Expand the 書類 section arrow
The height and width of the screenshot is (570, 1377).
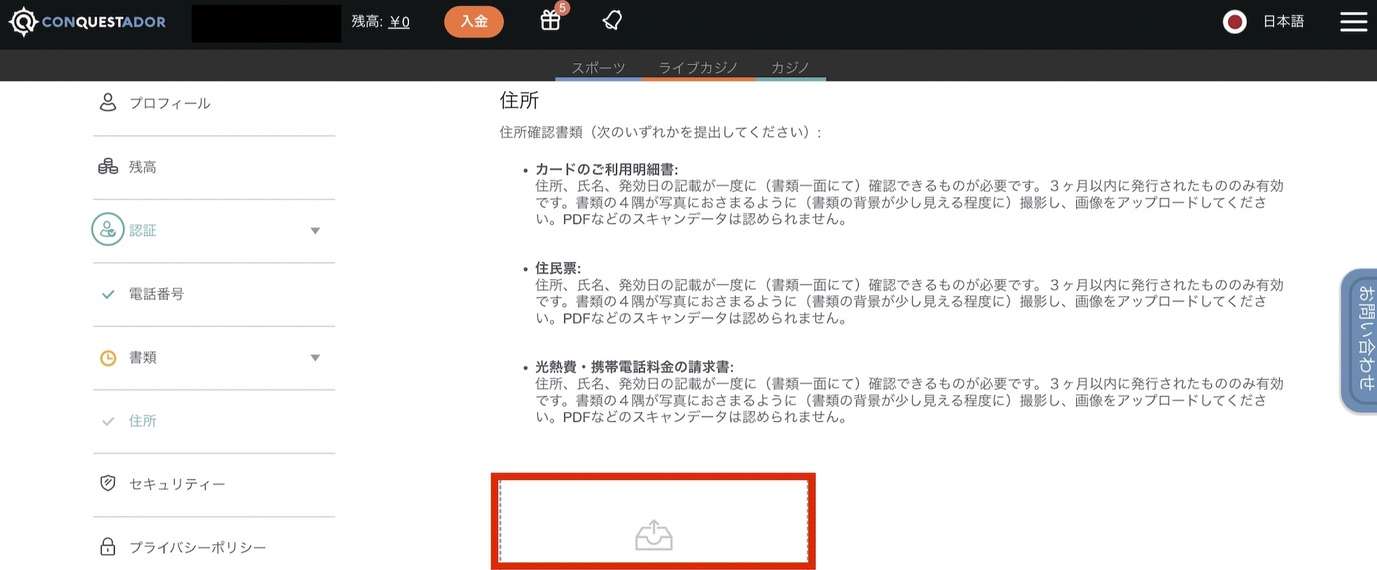click(x=315, y=358)
